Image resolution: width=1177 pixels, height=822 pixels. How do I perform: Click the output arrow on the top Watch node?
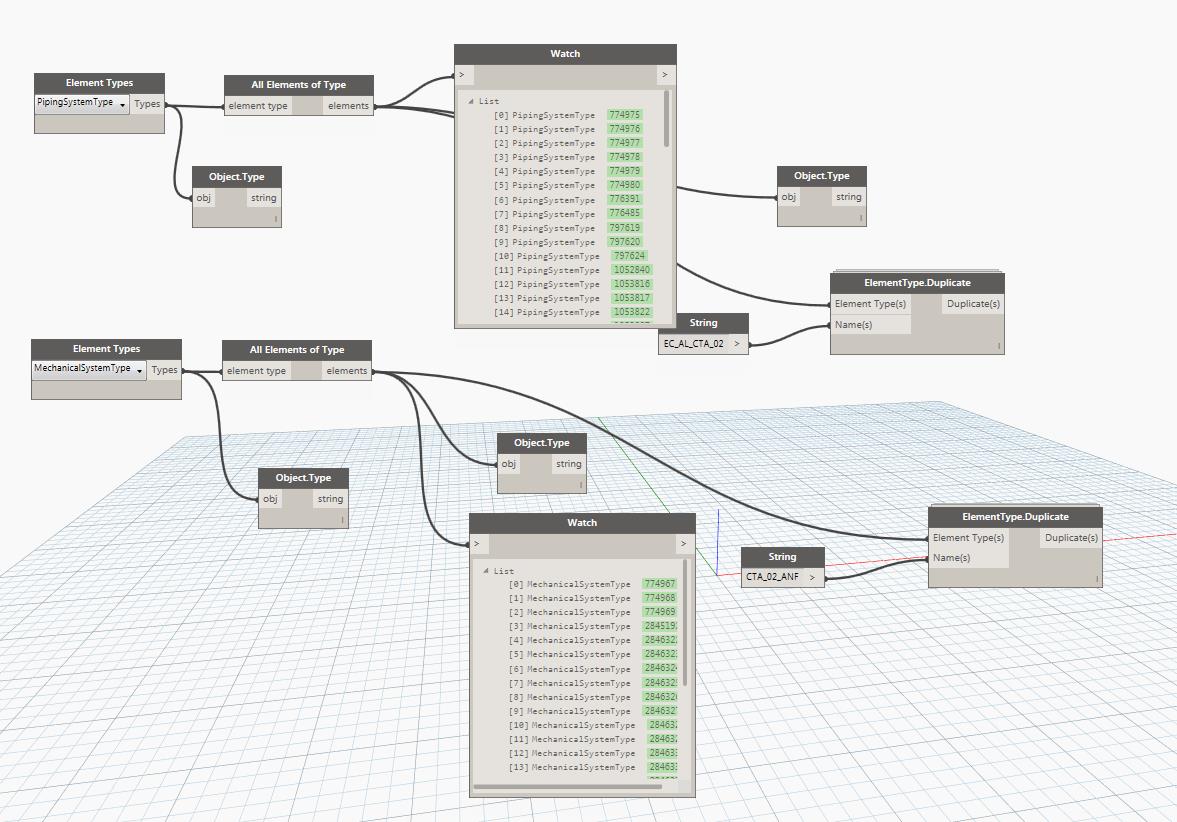665,75
